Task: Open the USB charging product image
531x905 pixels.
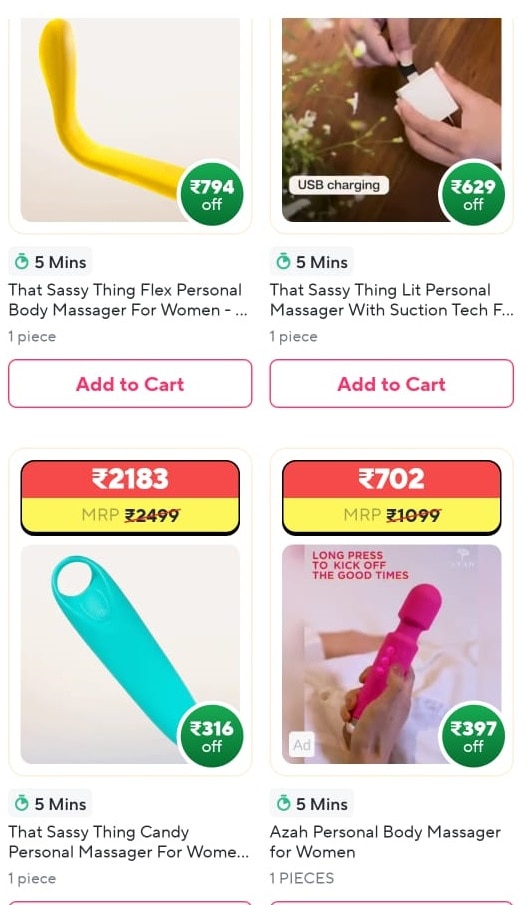Action: [391, 119]
